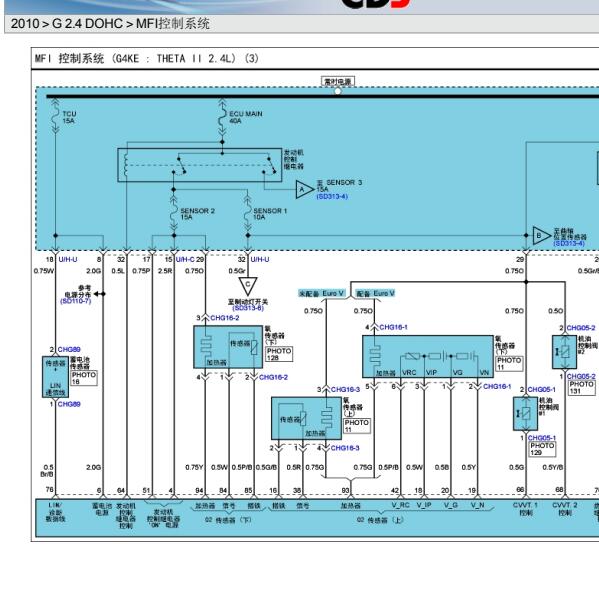599x603 pixels.
Task: Click the CVVT 1 控制 ECU pin label
Action: click(x=525, y=509)
